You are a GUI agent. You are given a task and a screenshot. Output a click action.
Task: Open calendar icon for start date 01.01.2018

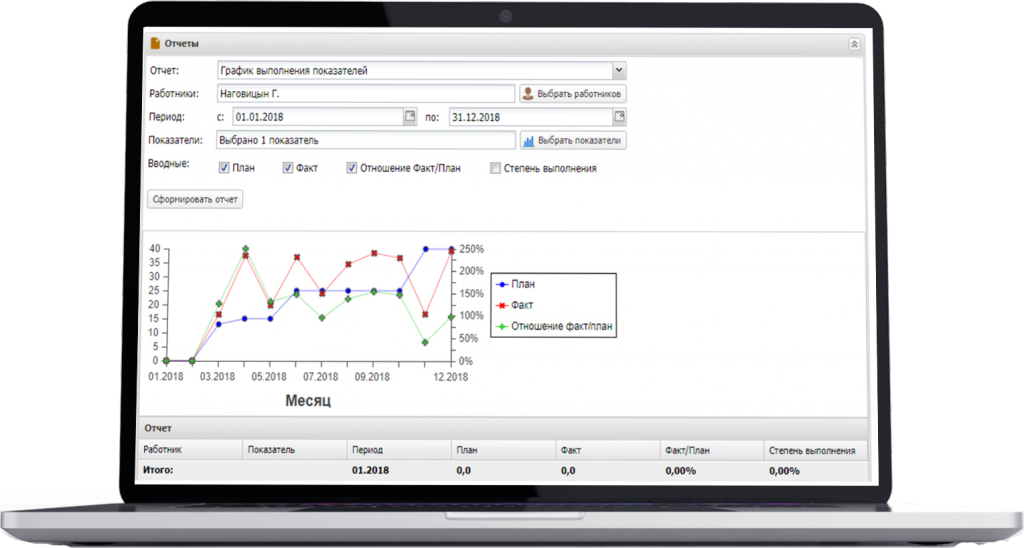click(410, 116)
